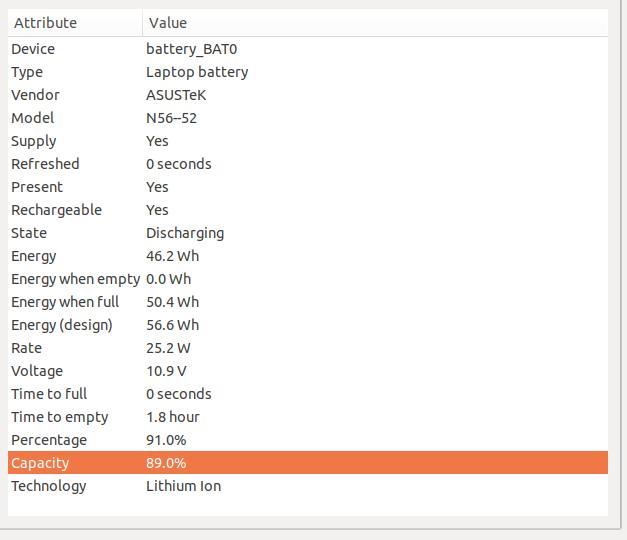Image resolution: width=627 pixels, height=540 pixels.
Task: Select the Technology Lithium Ion row
Action: pos(308,486)
